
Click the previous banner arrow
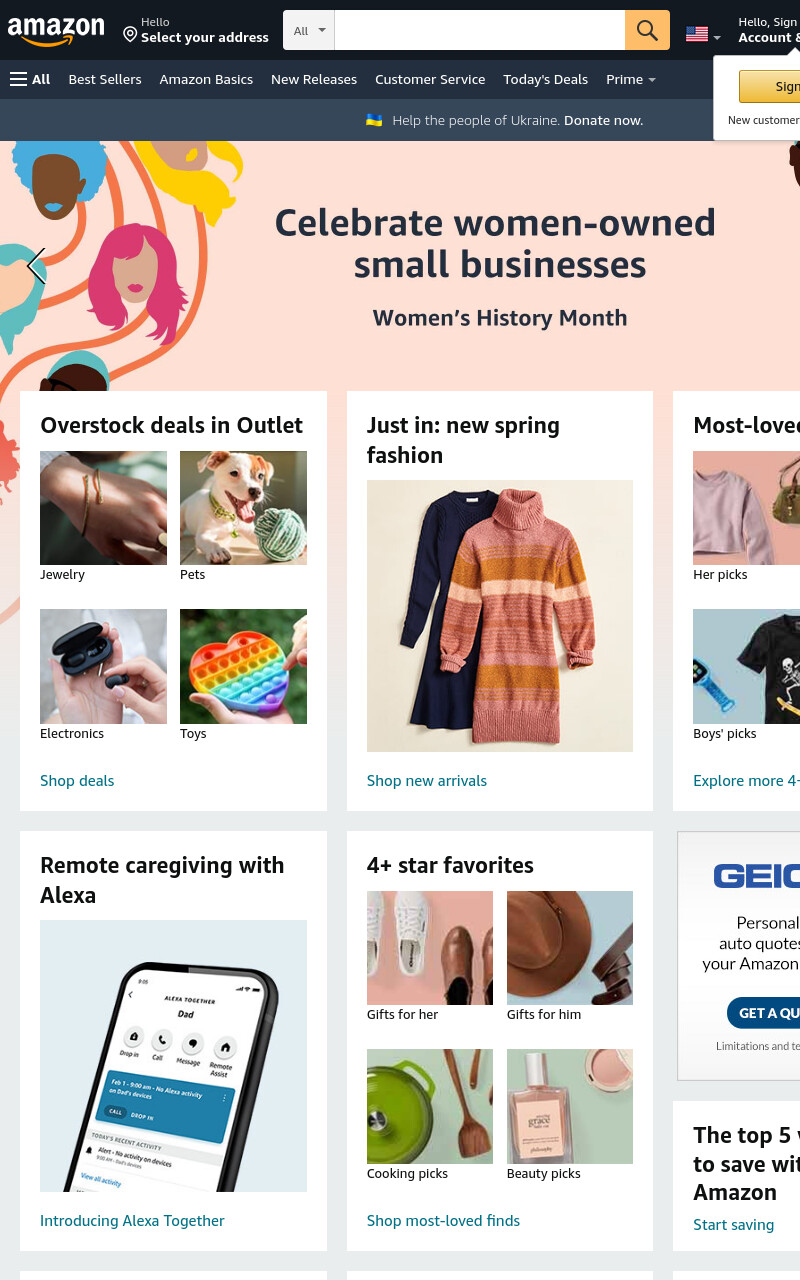pos(36,267)
